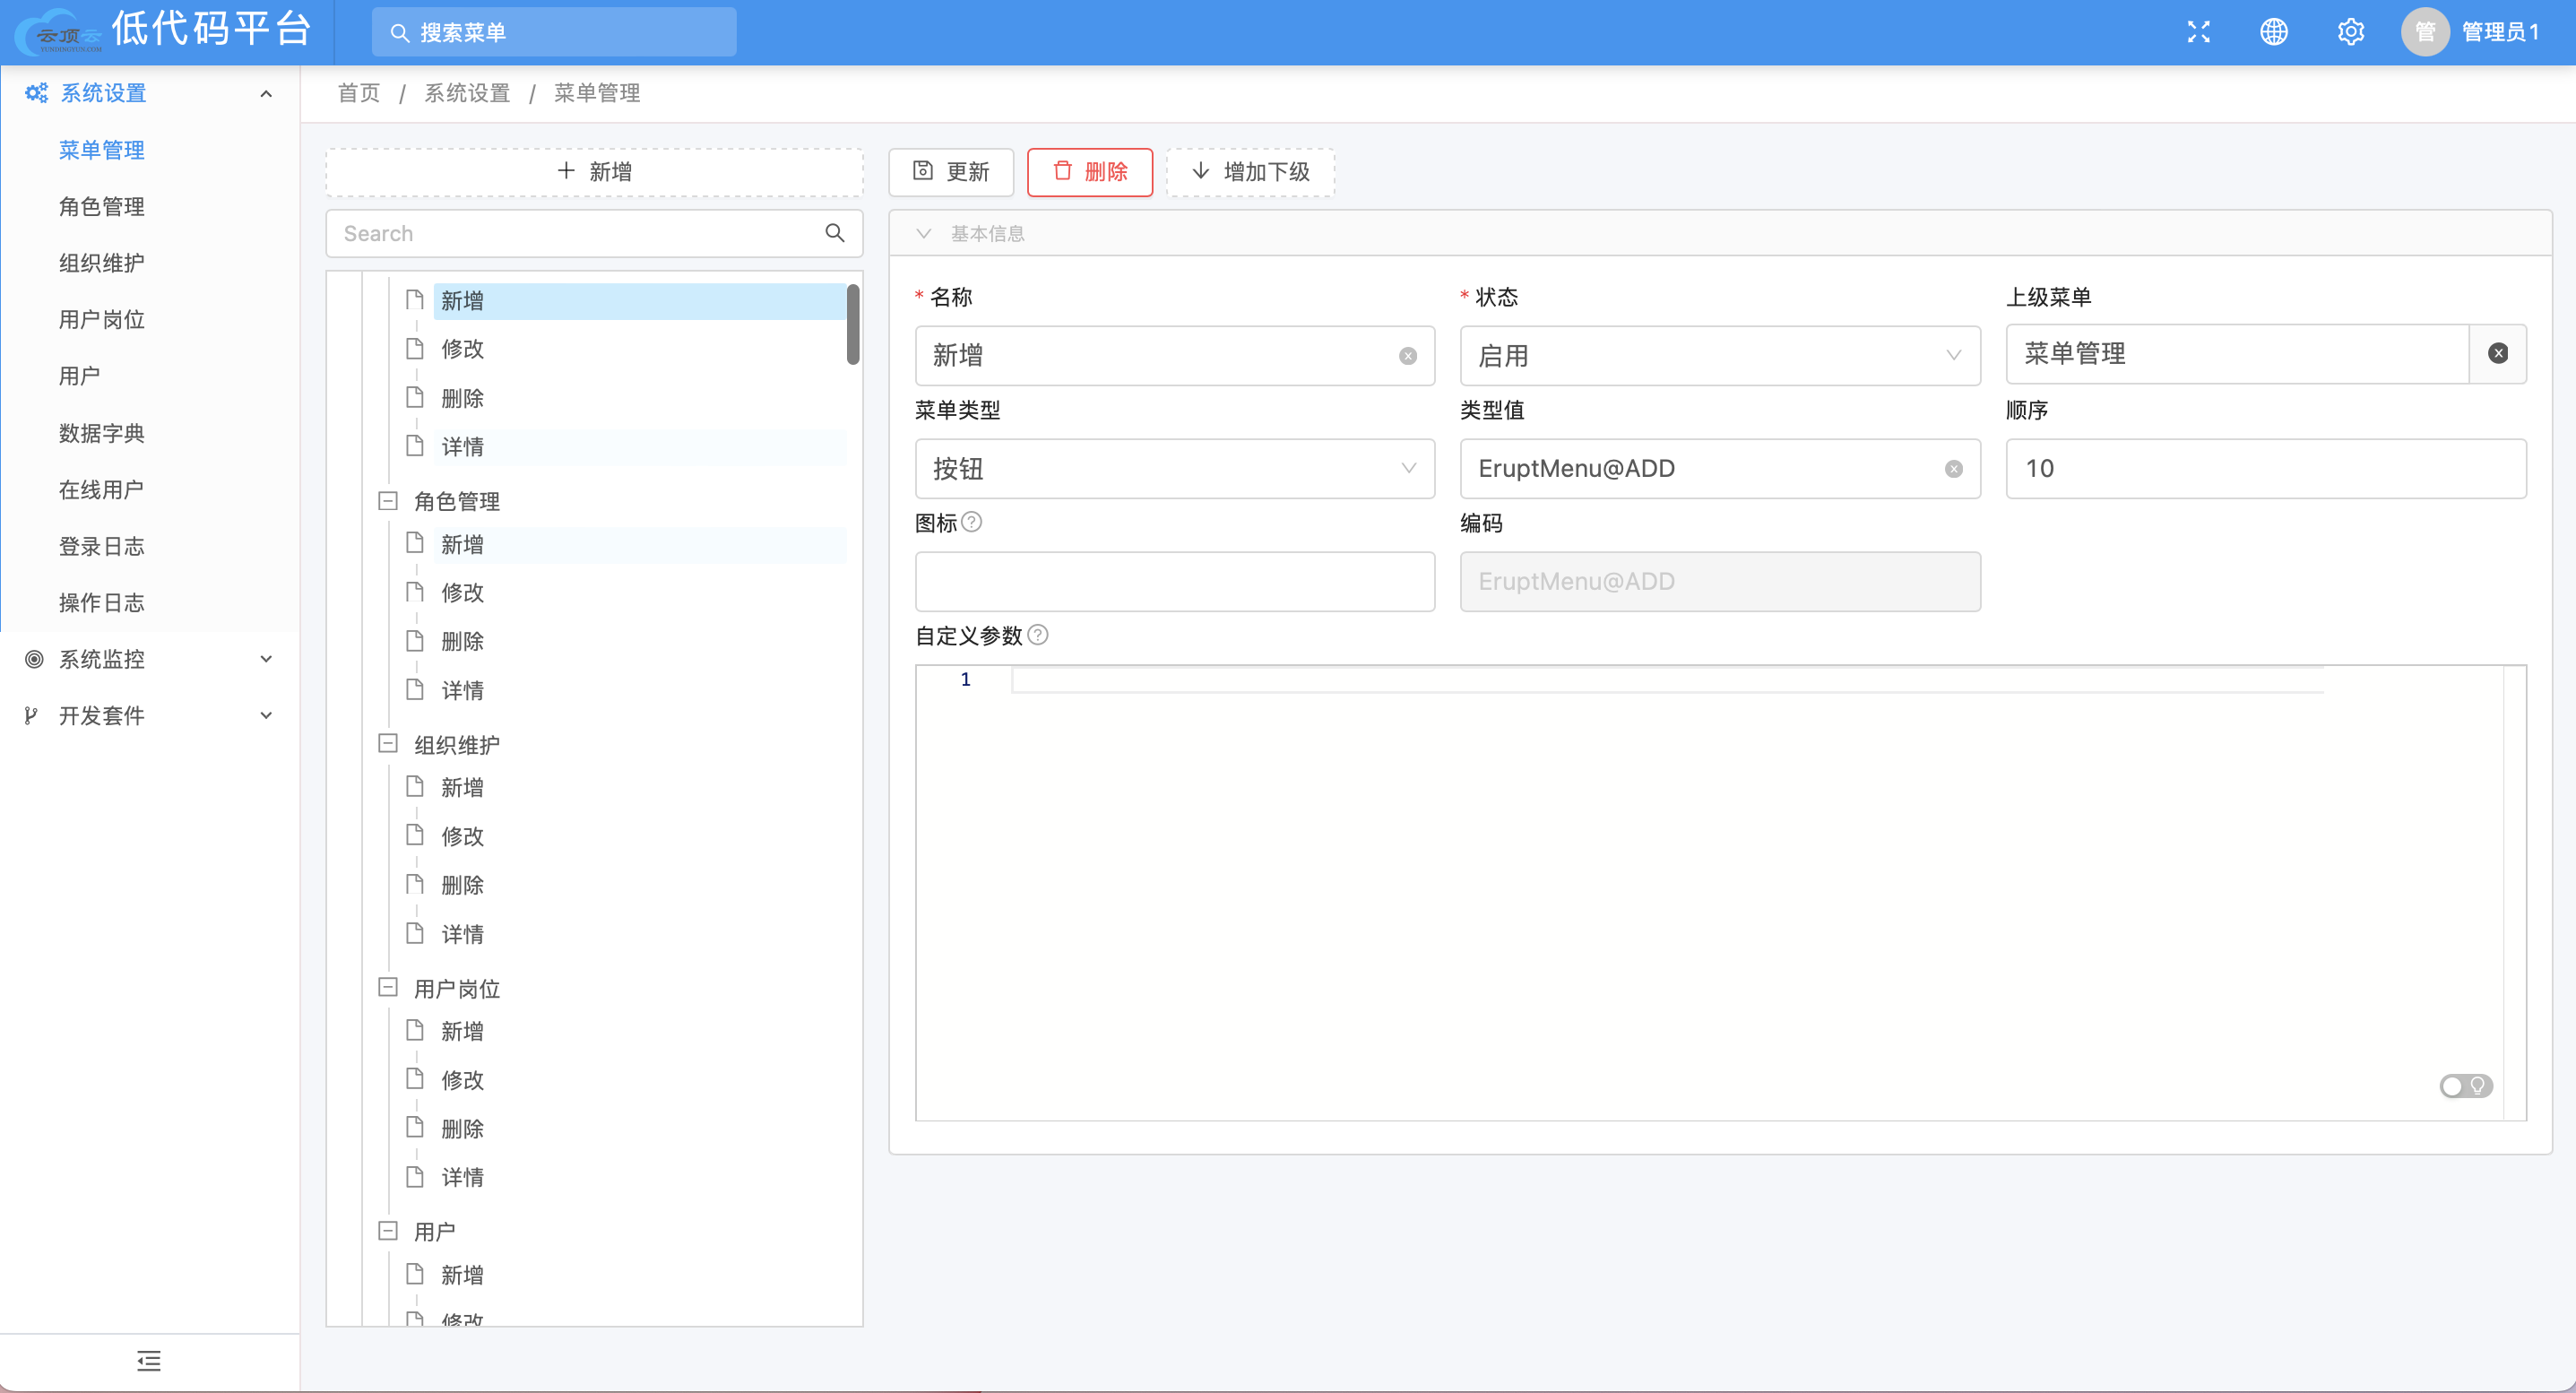The image size is (2576, 1393).
Task: Clear the 上级菜单 field X button
Action: click(2499, 353)
